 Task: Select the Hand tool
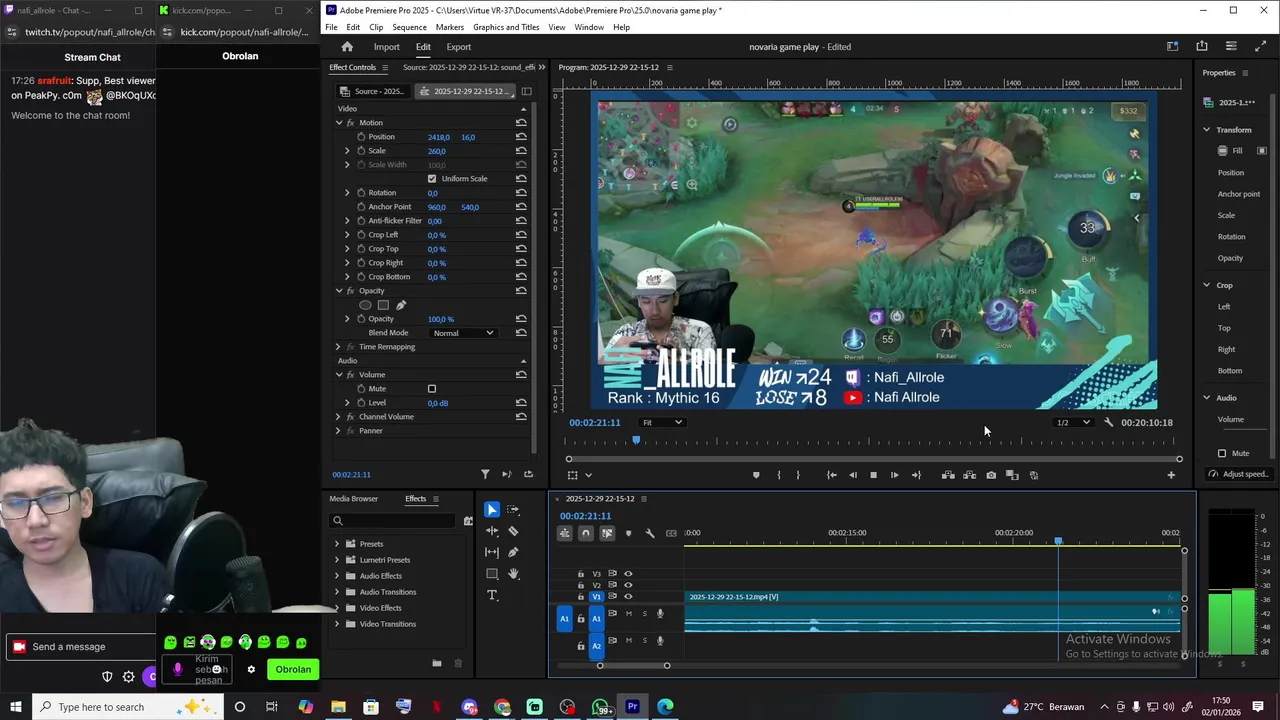point(513,574)
